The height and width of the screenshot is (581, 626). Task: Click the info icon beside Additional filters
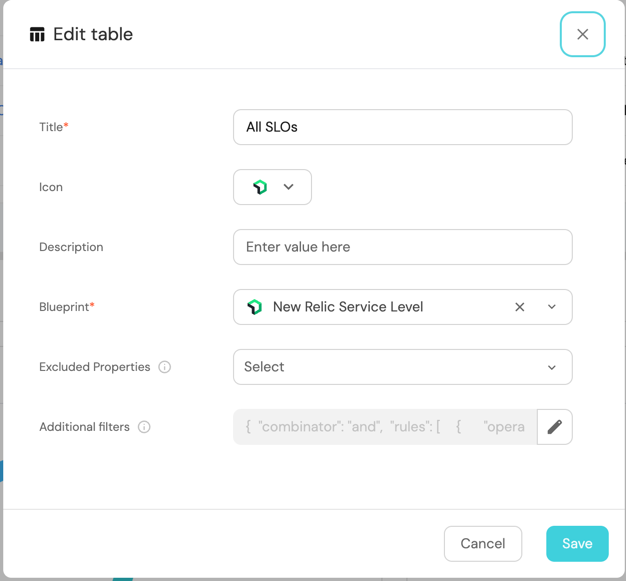[144, 427]
